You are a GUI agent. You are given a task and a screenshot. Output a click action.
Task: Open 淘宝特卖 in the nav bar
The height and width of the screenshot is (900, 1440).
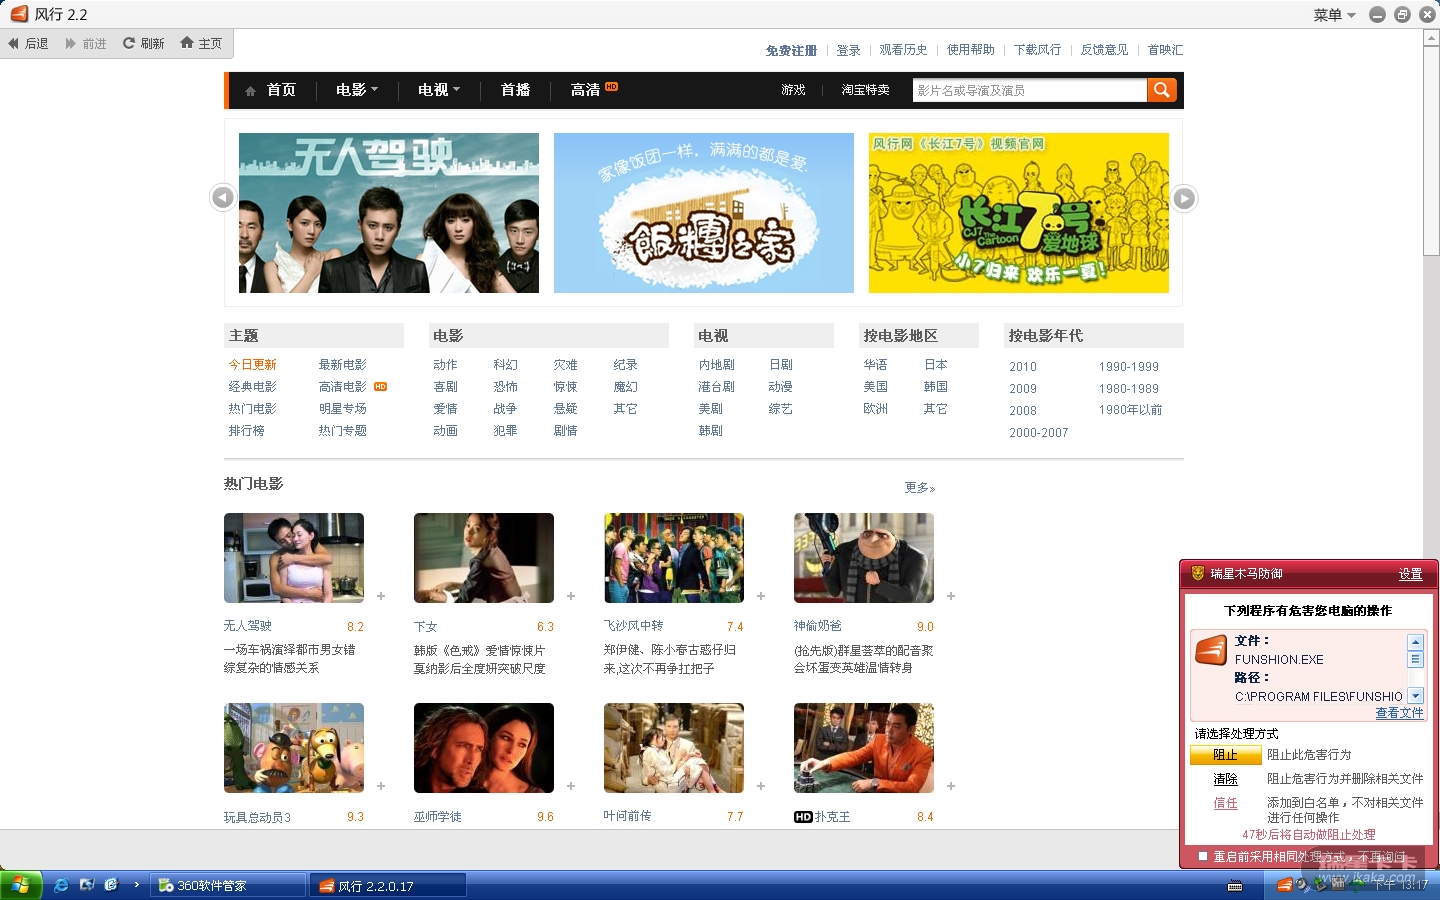point(865,90)
